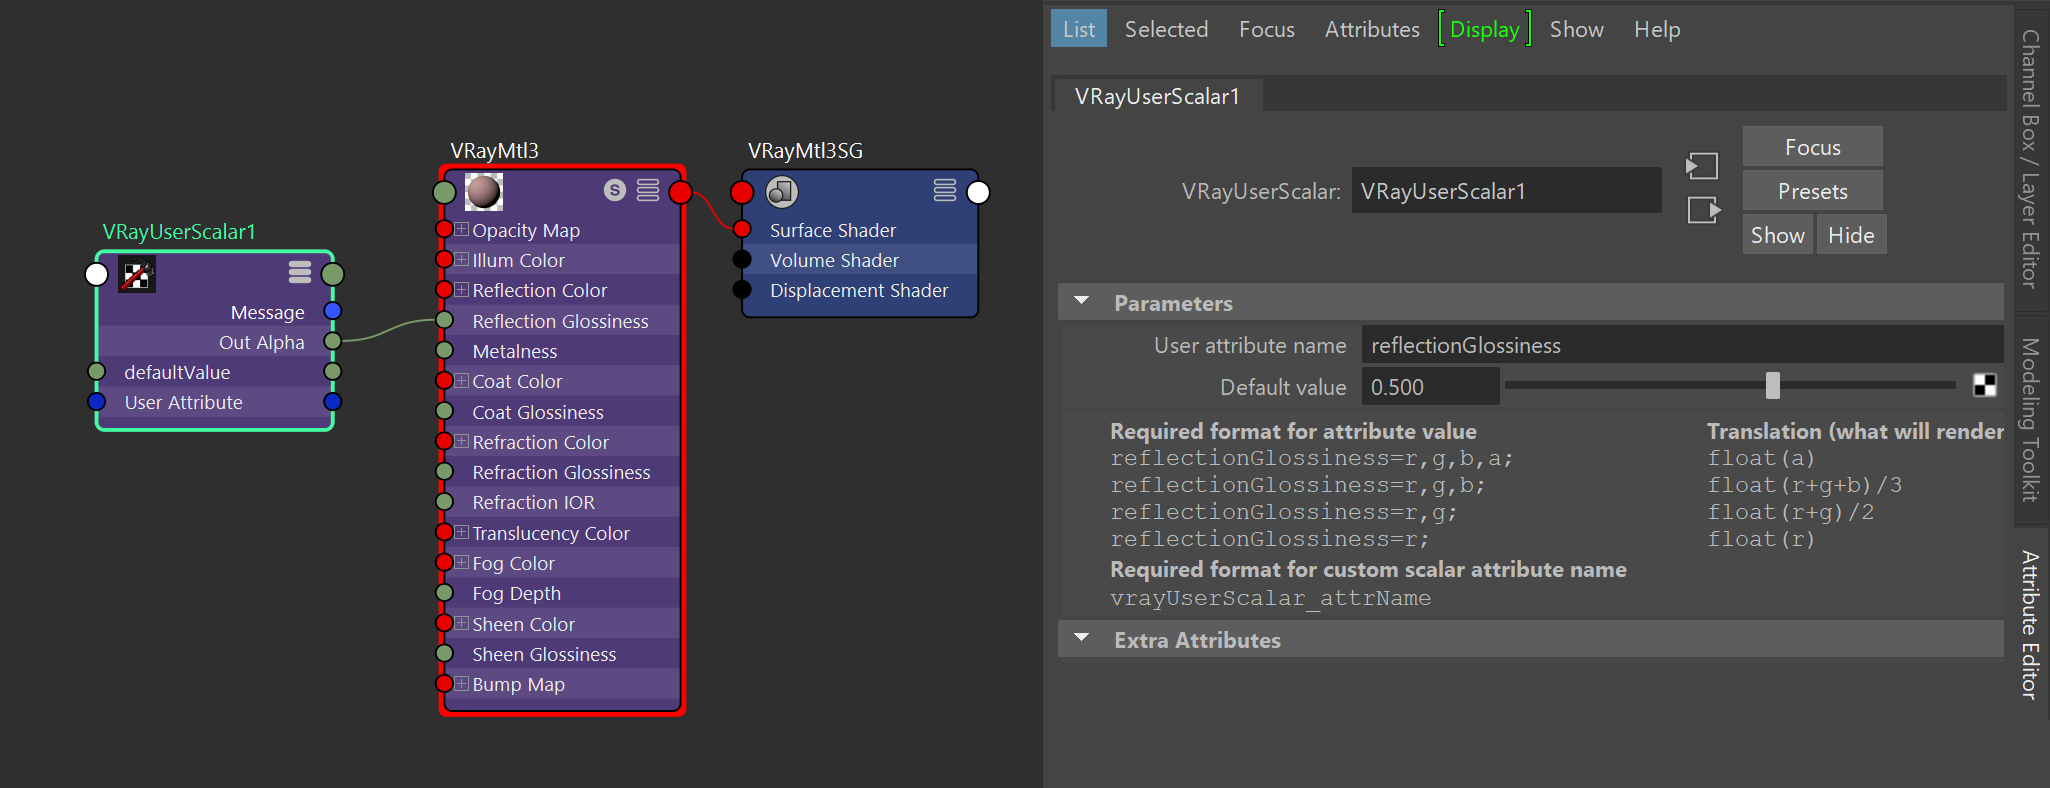Screen dimensions: 2050x788
Task: Click the VRayMtl3SG white output port
Action: pos(979,192)
